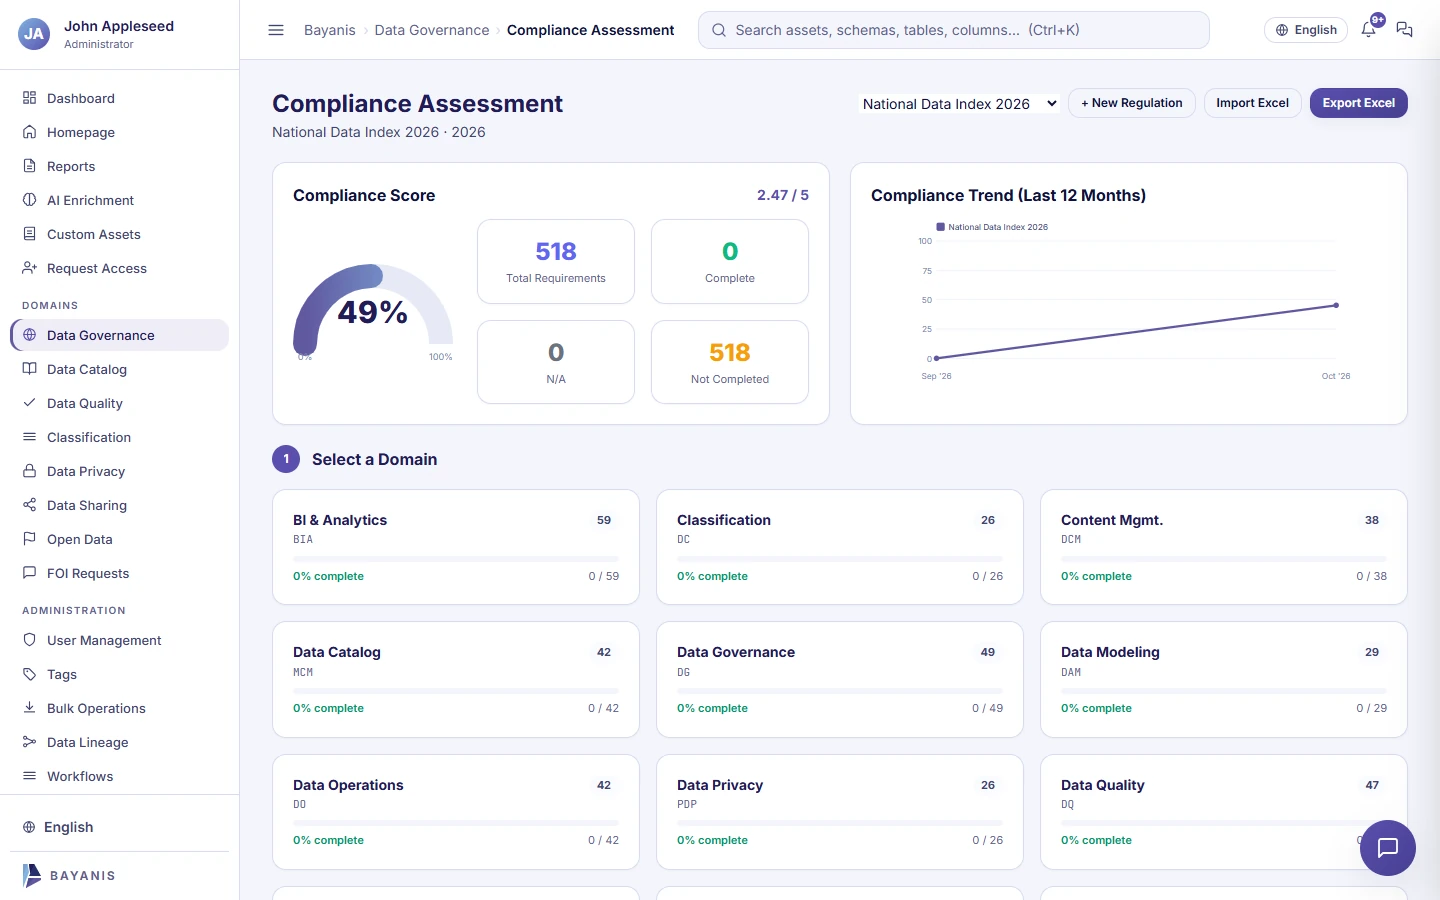1440x900 pixels.
Task: Open the notifications bell icon
Action: [1369, 30]
